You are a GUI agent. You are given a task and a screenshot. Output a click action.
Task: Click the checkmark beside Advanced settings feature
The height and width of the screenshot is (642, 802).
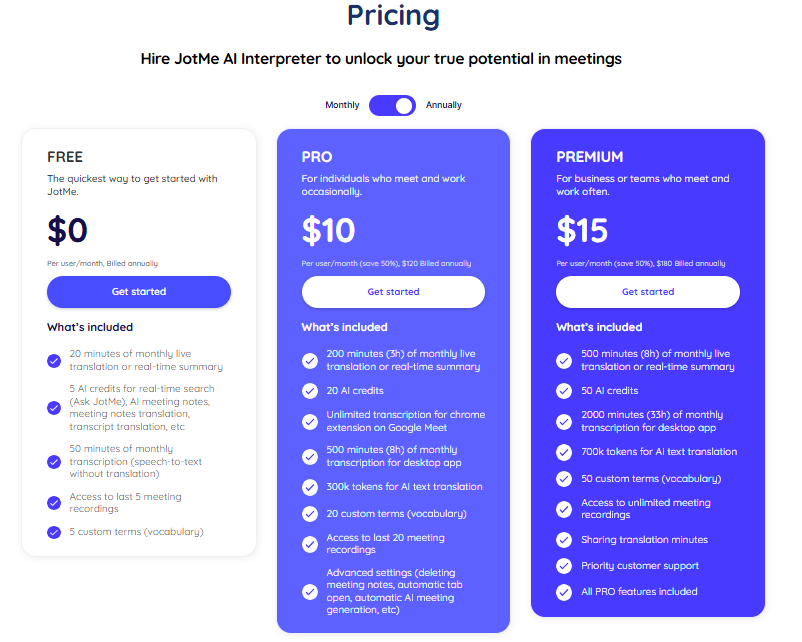309,591
